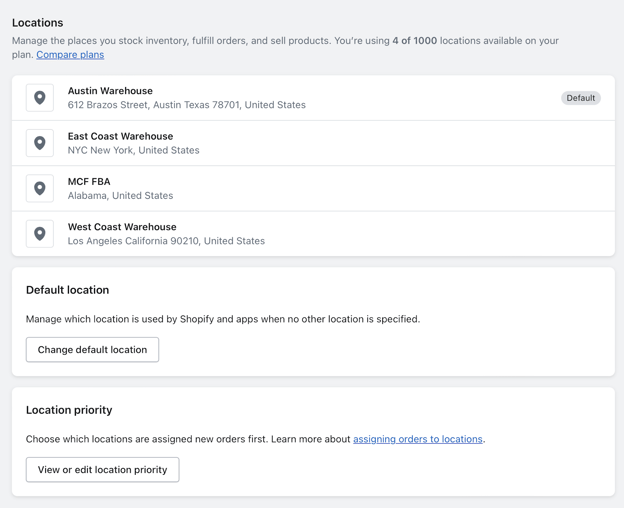The height and width of the screenshot is (508, 624).
Task: Click View or edit location priority button
Action: click(x=102, y=470)
